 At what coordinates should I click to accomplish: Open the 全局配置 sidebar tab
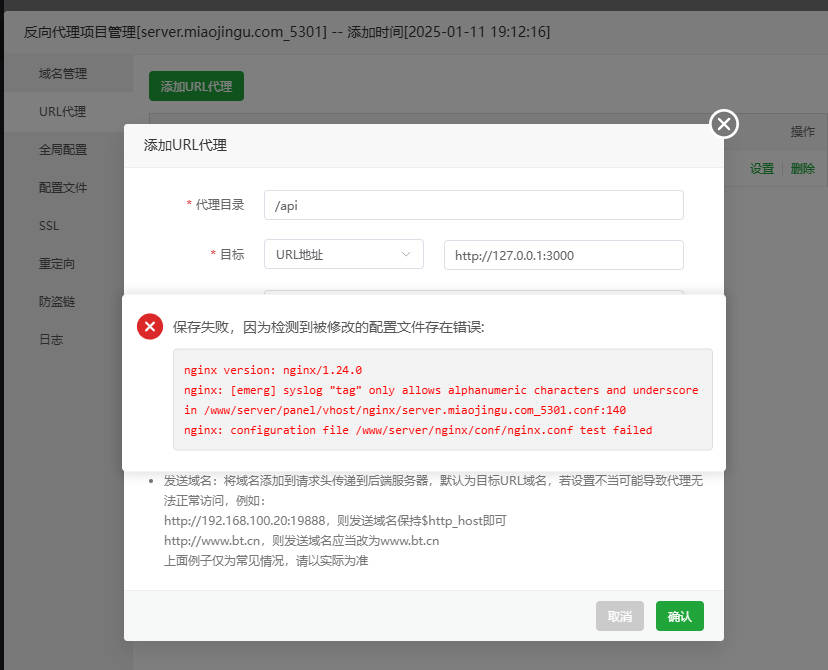click(x=63, y=149)
